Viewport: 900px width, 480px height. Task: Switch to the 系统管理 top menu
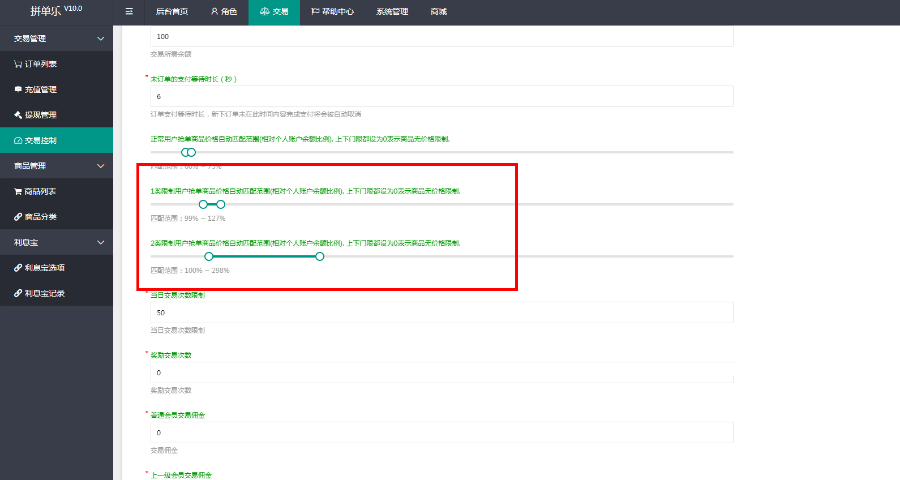tap(392, 11)
